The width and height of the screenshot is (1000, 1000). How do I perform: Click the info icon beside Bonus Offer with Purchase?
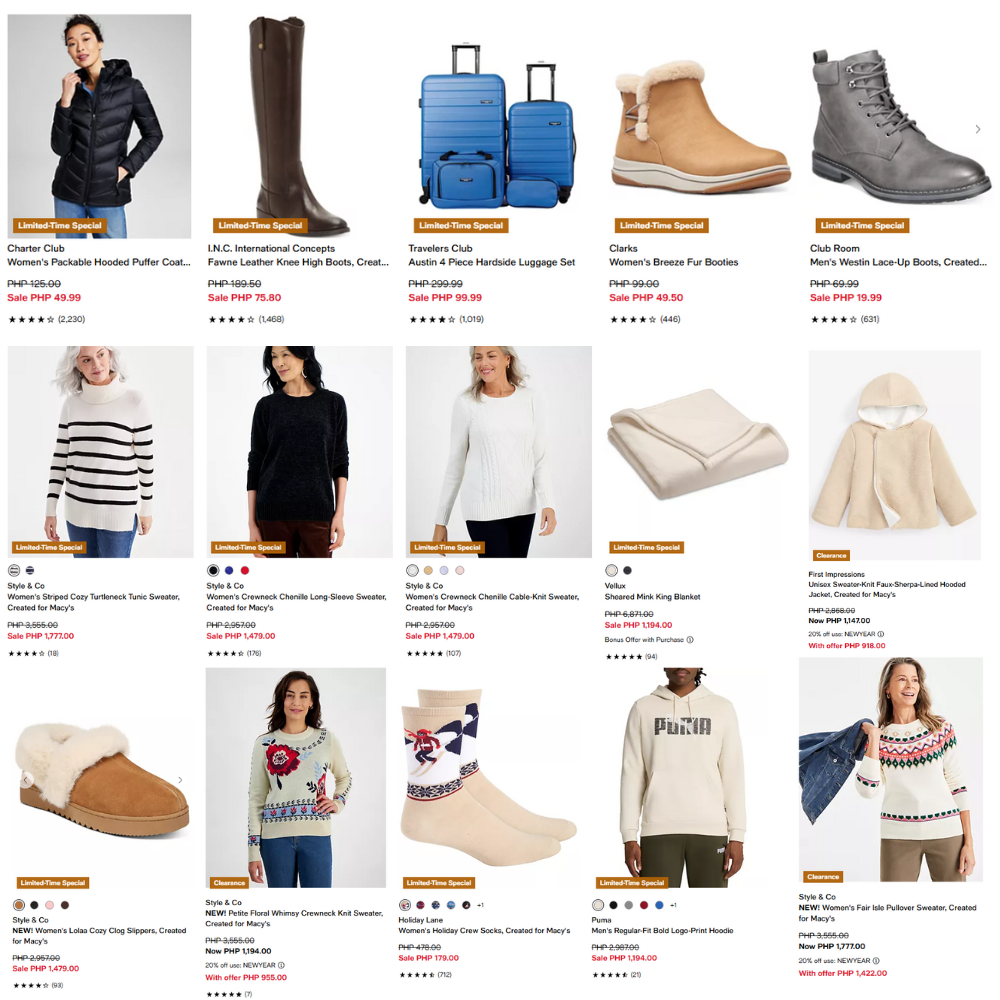click(690, 640)
